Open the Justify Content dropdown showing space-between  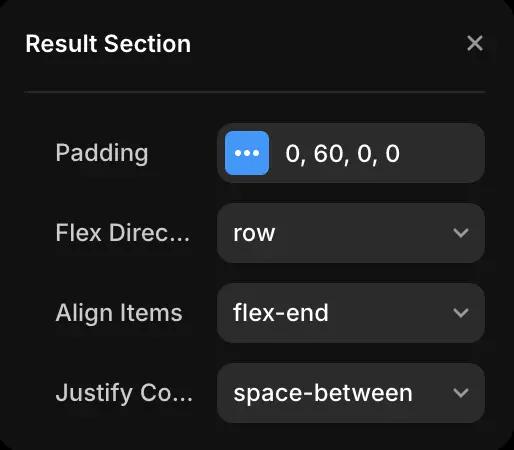tap(351, 393)
